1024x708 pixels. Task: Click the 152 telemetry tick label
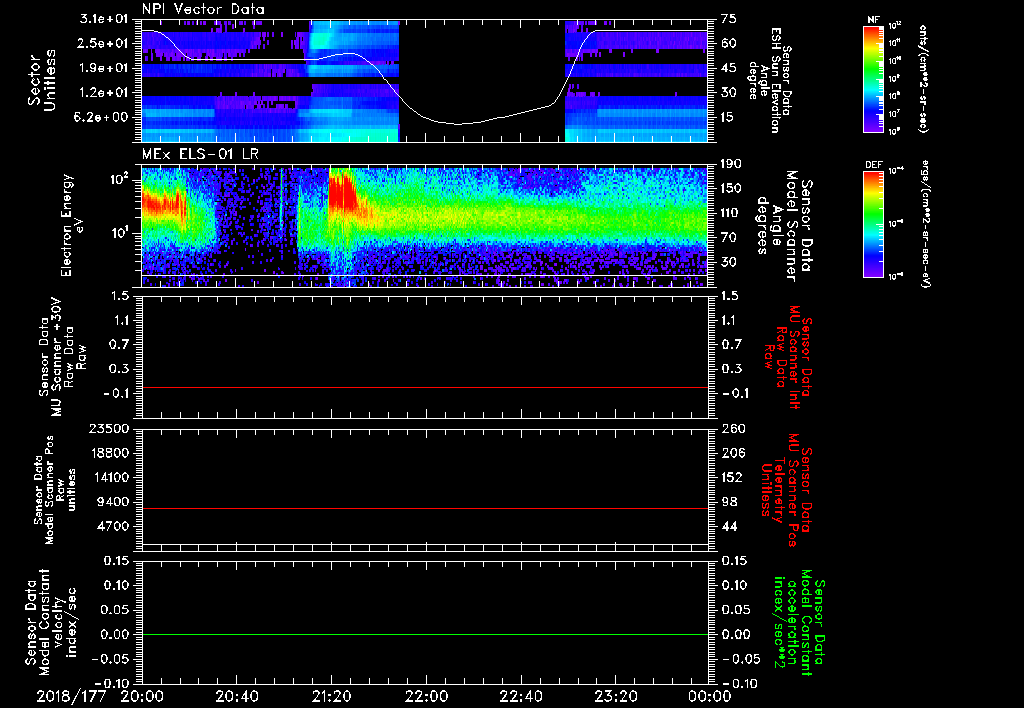click(732, 477)
